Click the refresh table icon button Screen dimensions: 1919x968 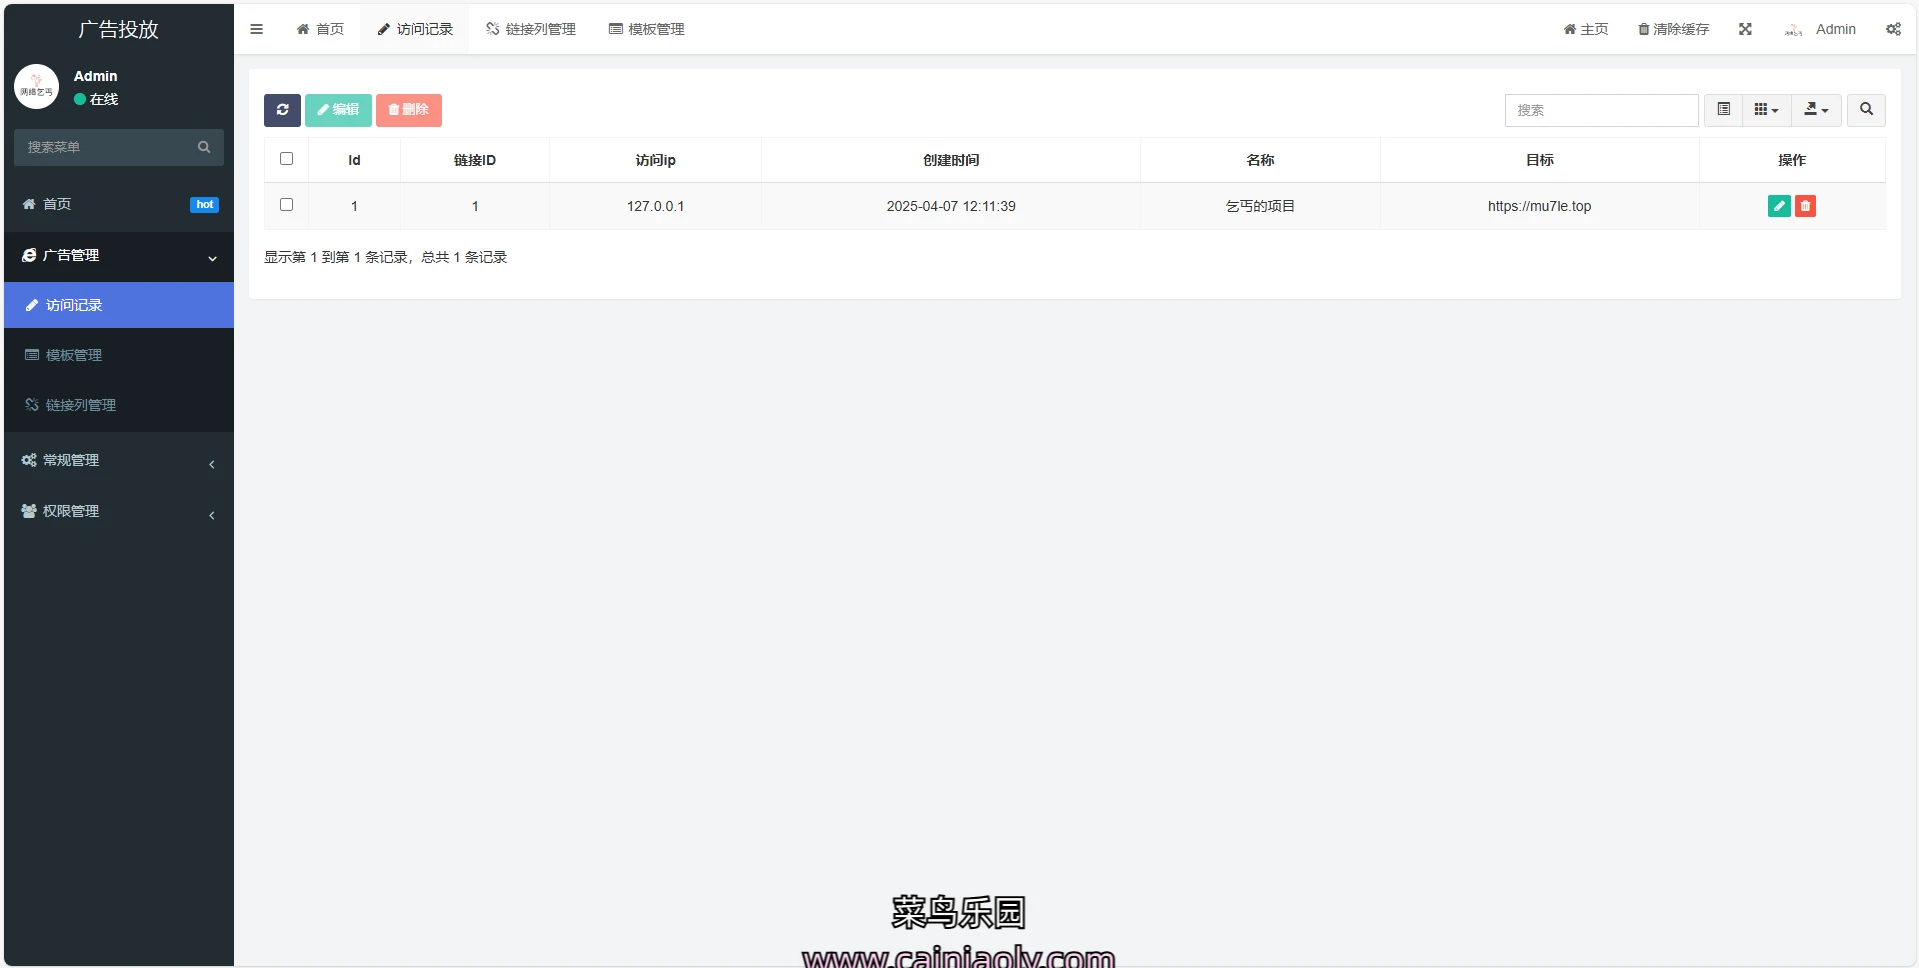pyautogui.click(x=282, y=110)
